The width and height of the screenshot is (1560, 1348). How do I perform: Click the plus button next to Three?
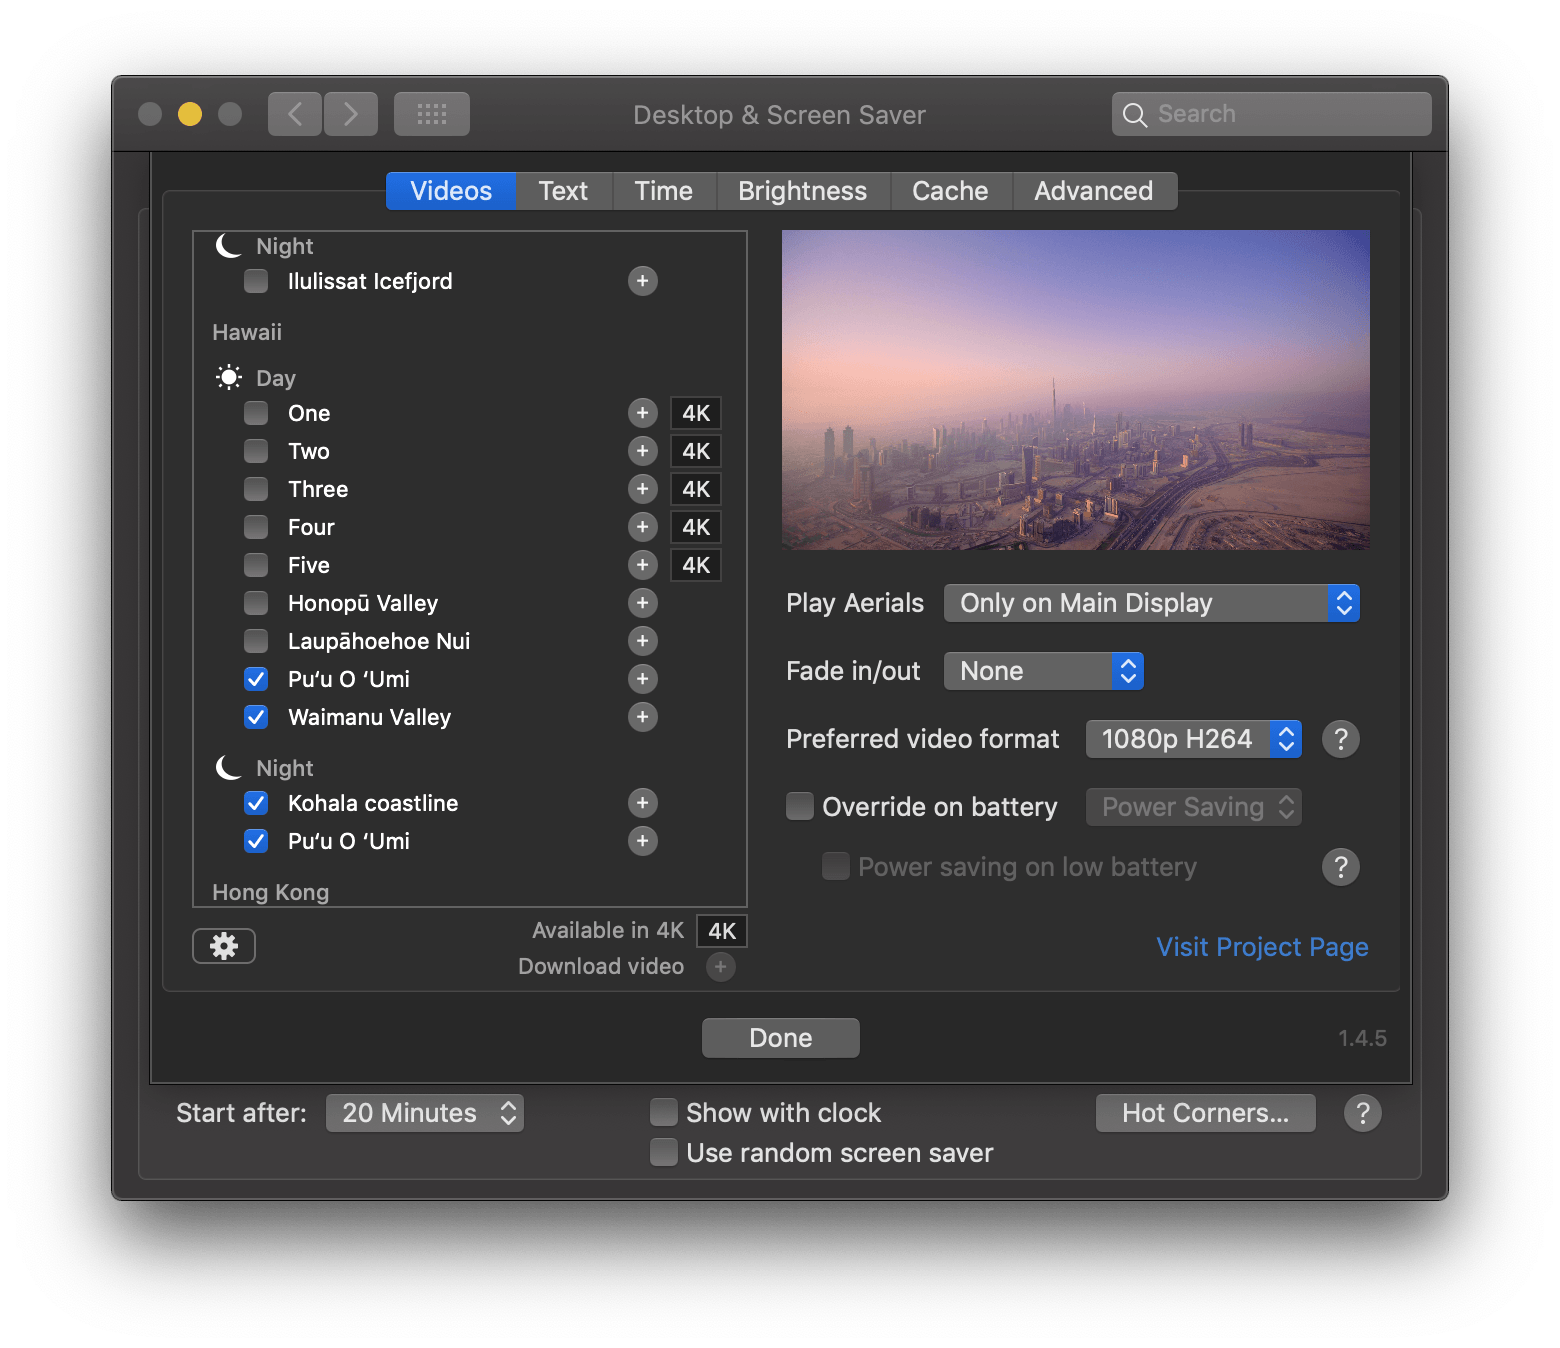point(642,489)
